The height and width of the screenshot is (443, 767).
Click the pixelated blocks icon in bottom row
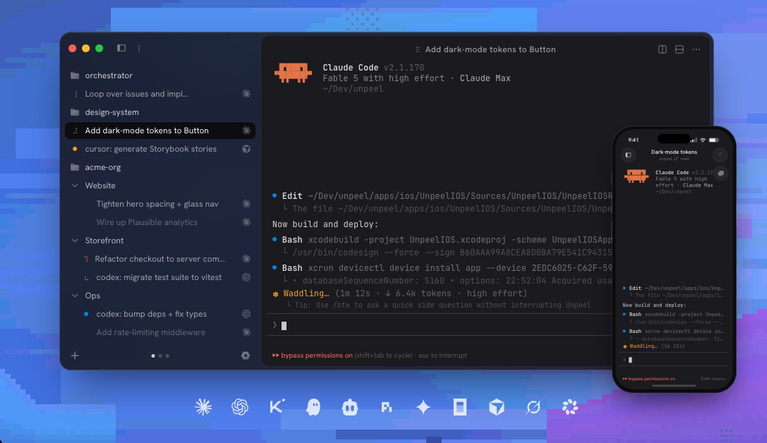tap(386, 407)
